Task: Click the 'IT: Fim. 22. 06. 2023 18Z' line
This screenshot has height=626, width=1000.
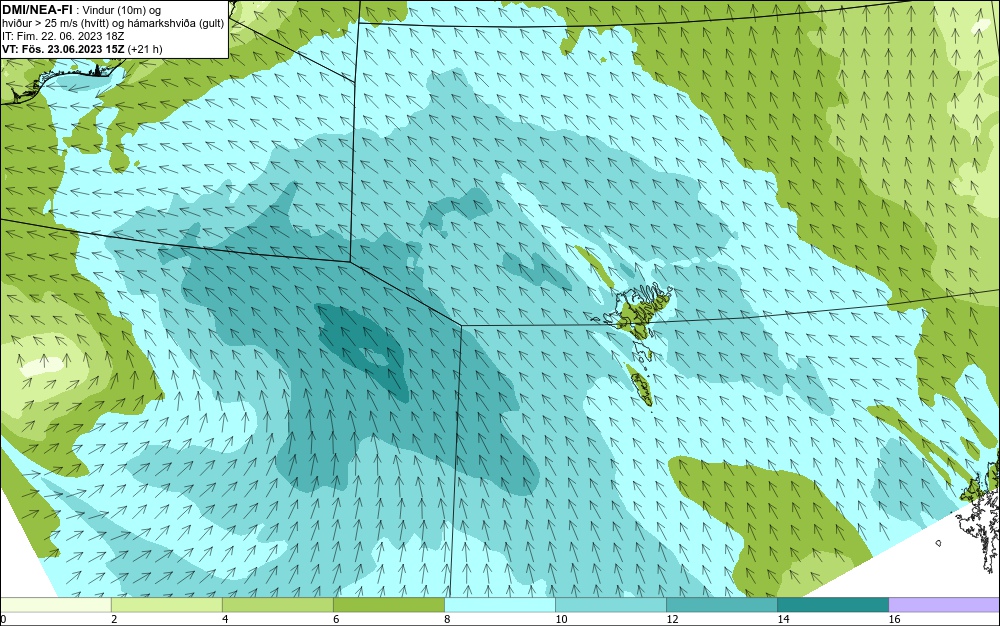Action: coord(63,36)
